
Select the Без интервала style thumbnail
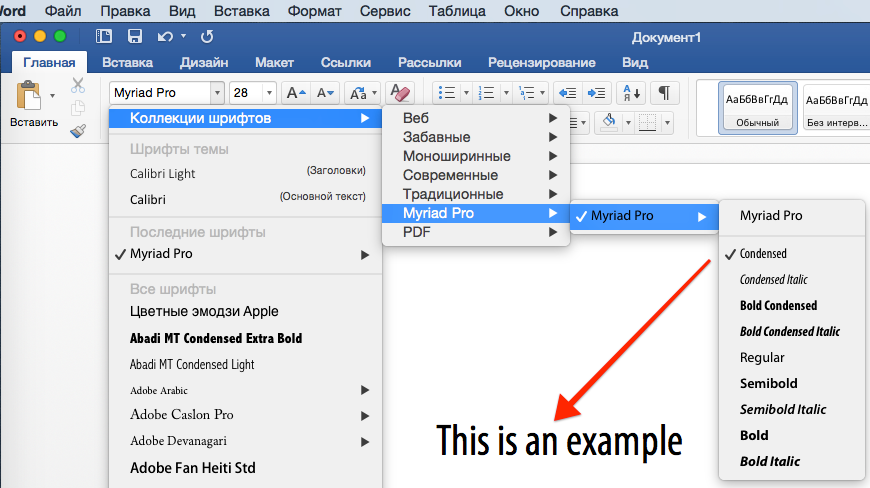(x=836, y=108)
